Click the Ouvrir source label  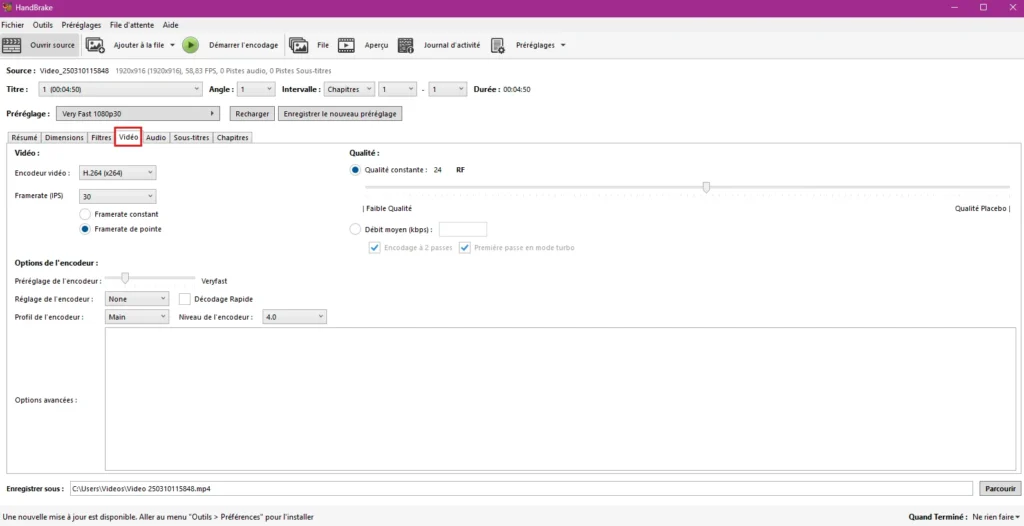click(x=52, y=45)
